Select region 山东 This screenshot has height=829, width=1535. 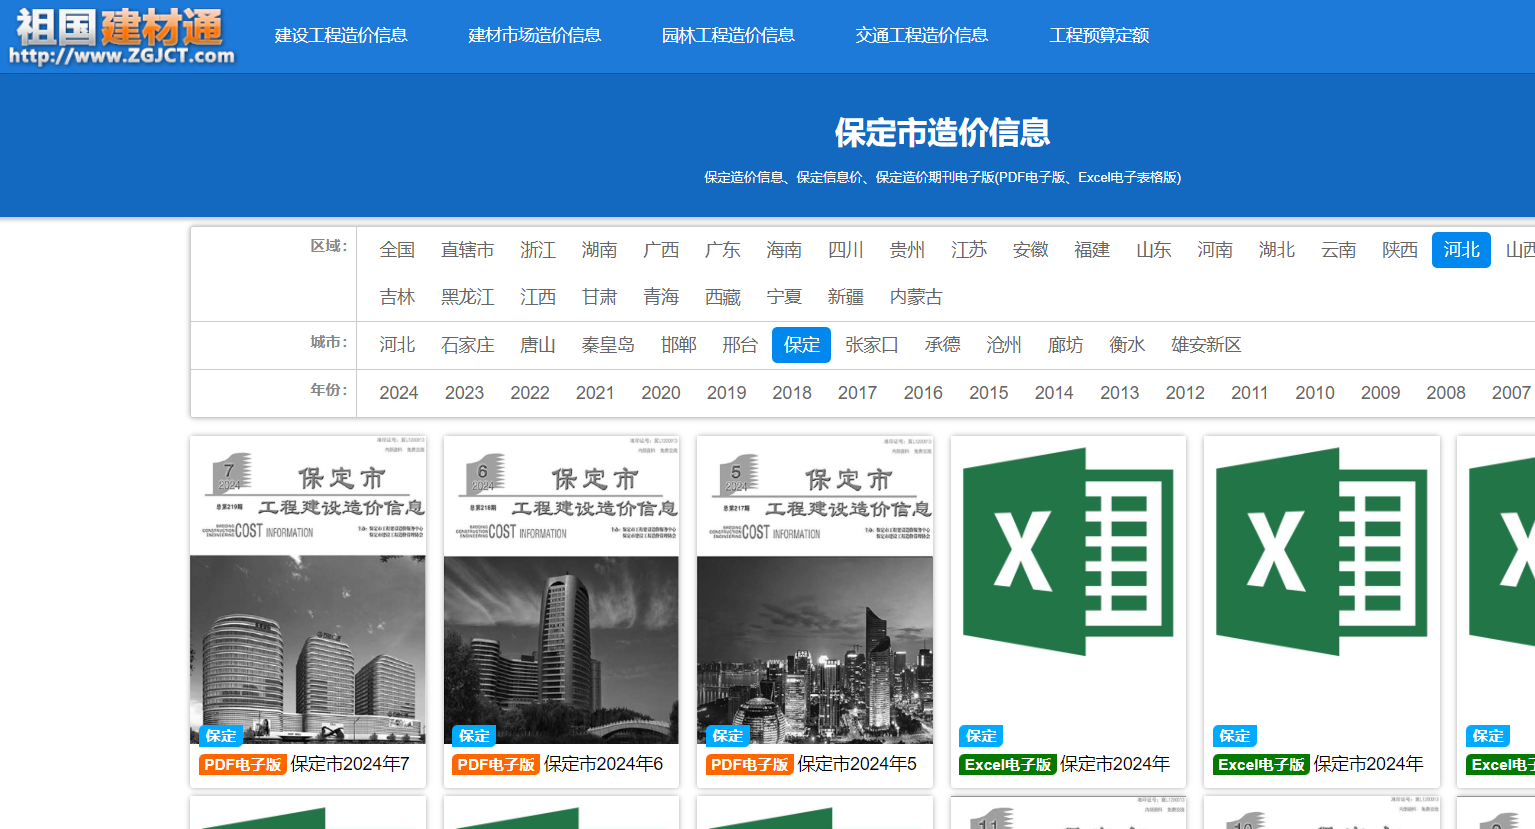[1154, 250]
